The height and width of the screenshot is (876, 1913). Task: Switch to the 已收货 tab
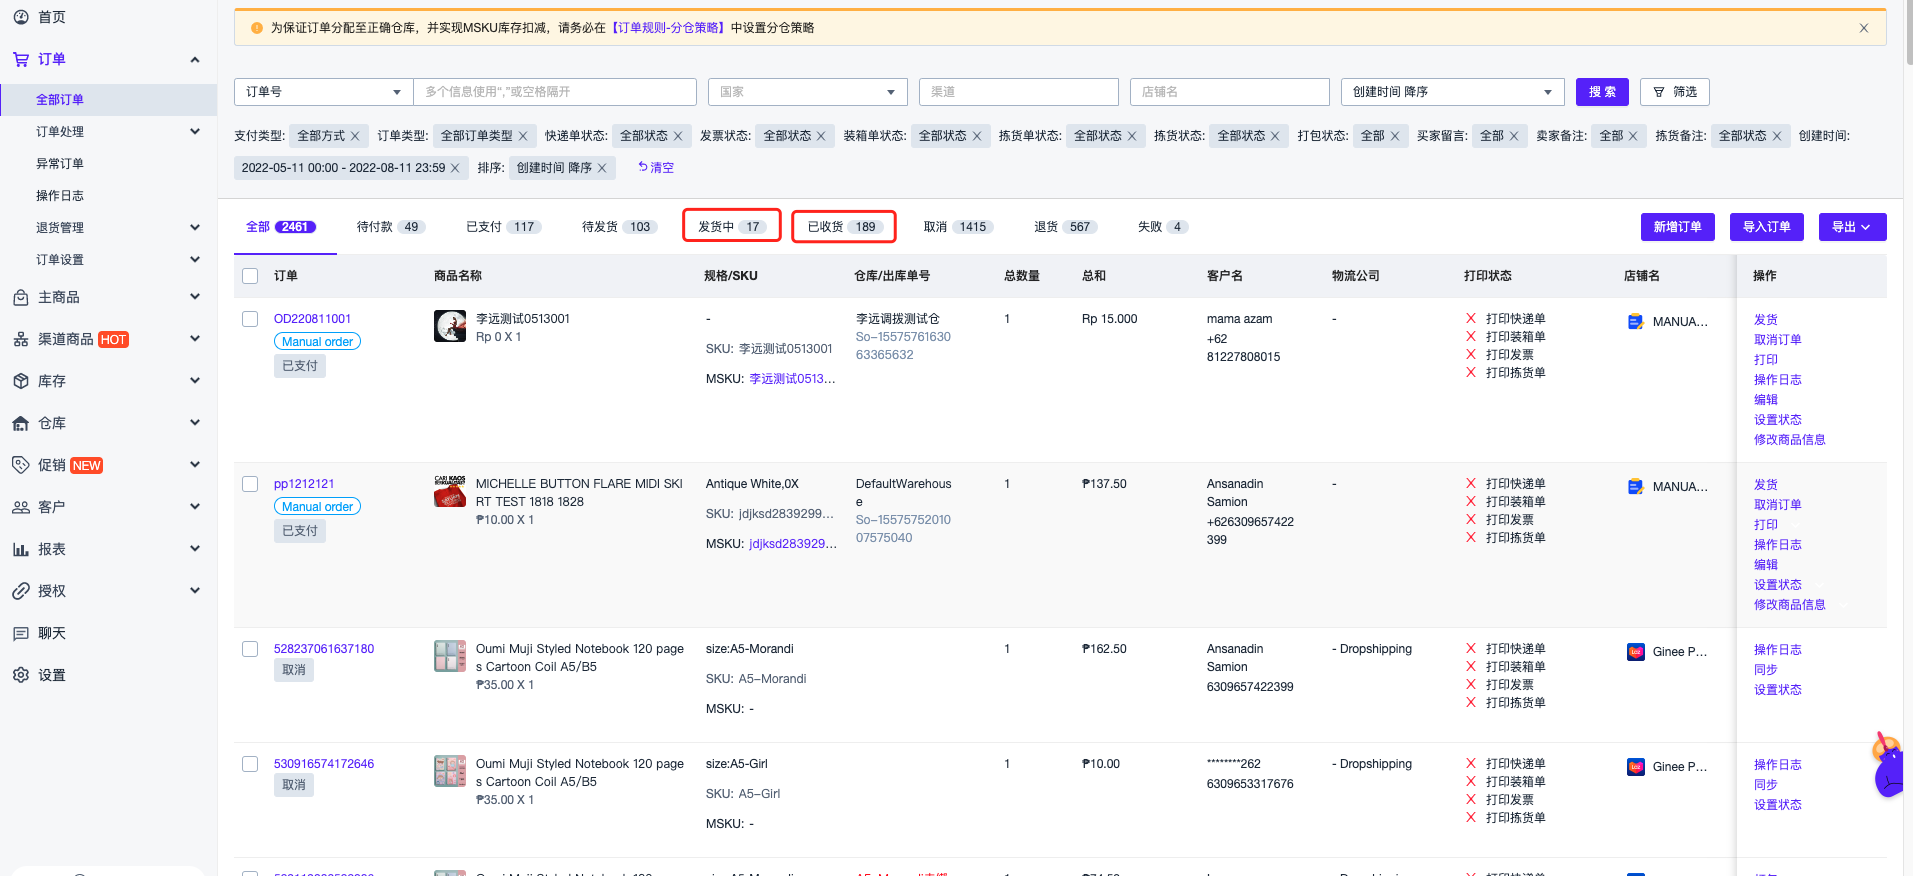(844, 227)
